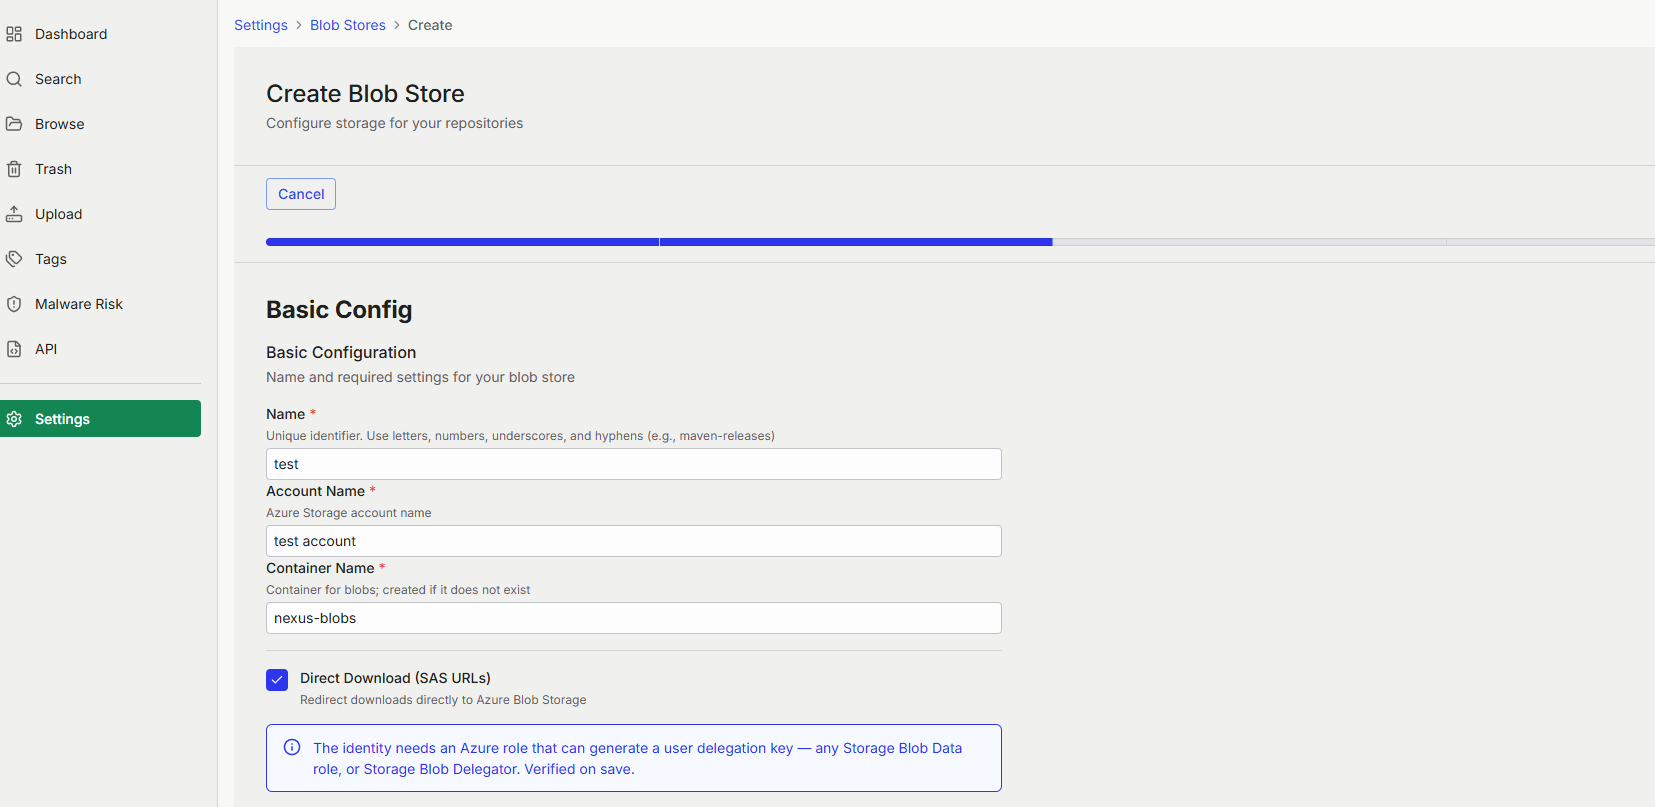
Task: Click the Tags label icon
Action: 14,259
